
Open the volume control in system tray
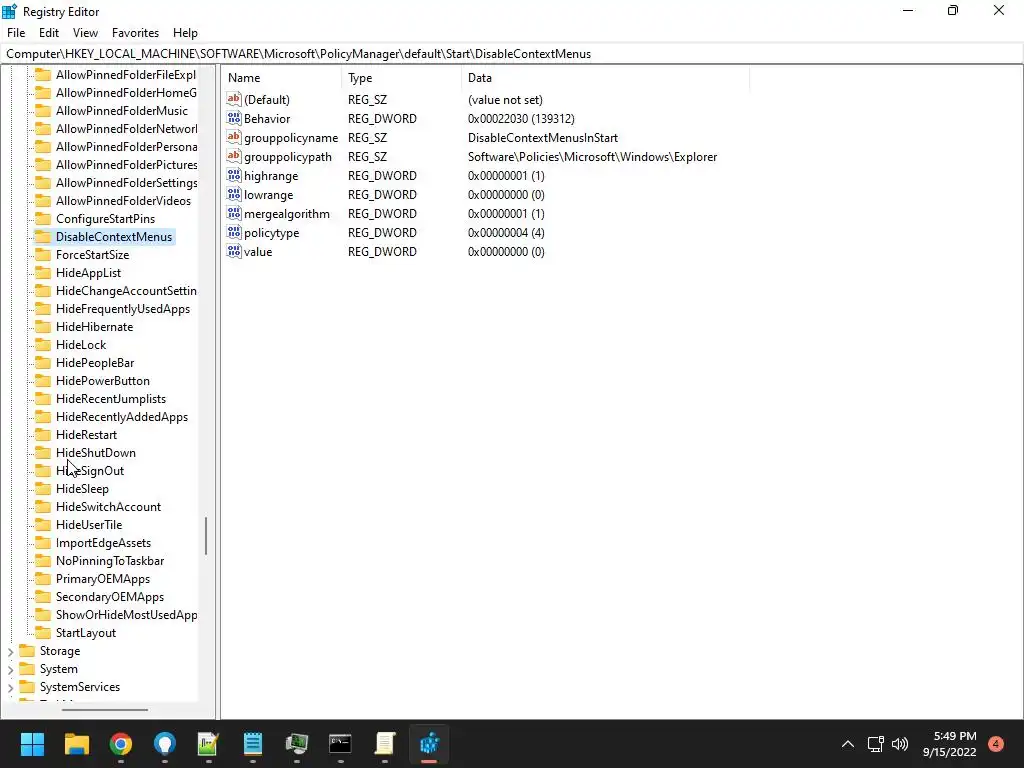coord(900,744)
